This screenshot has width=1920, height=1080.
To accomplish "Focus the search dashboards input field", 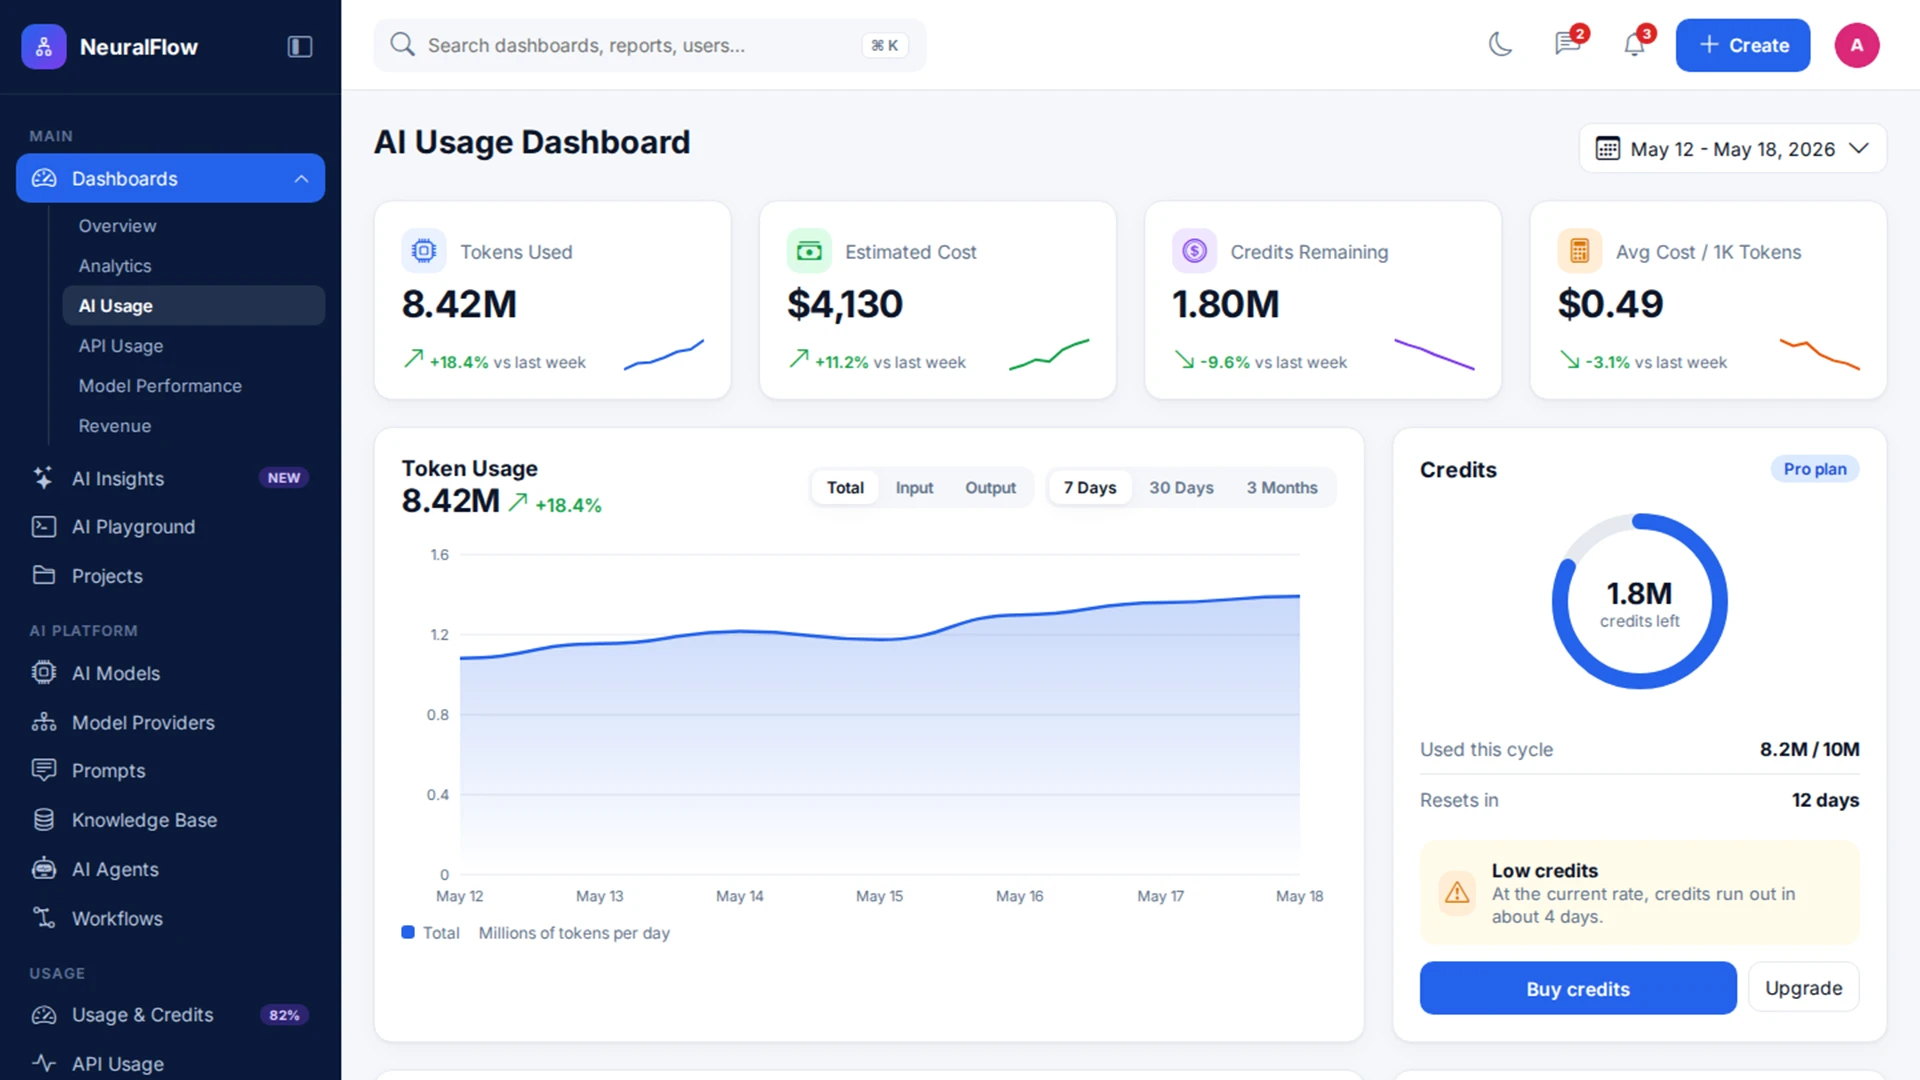I will [650, 45].
